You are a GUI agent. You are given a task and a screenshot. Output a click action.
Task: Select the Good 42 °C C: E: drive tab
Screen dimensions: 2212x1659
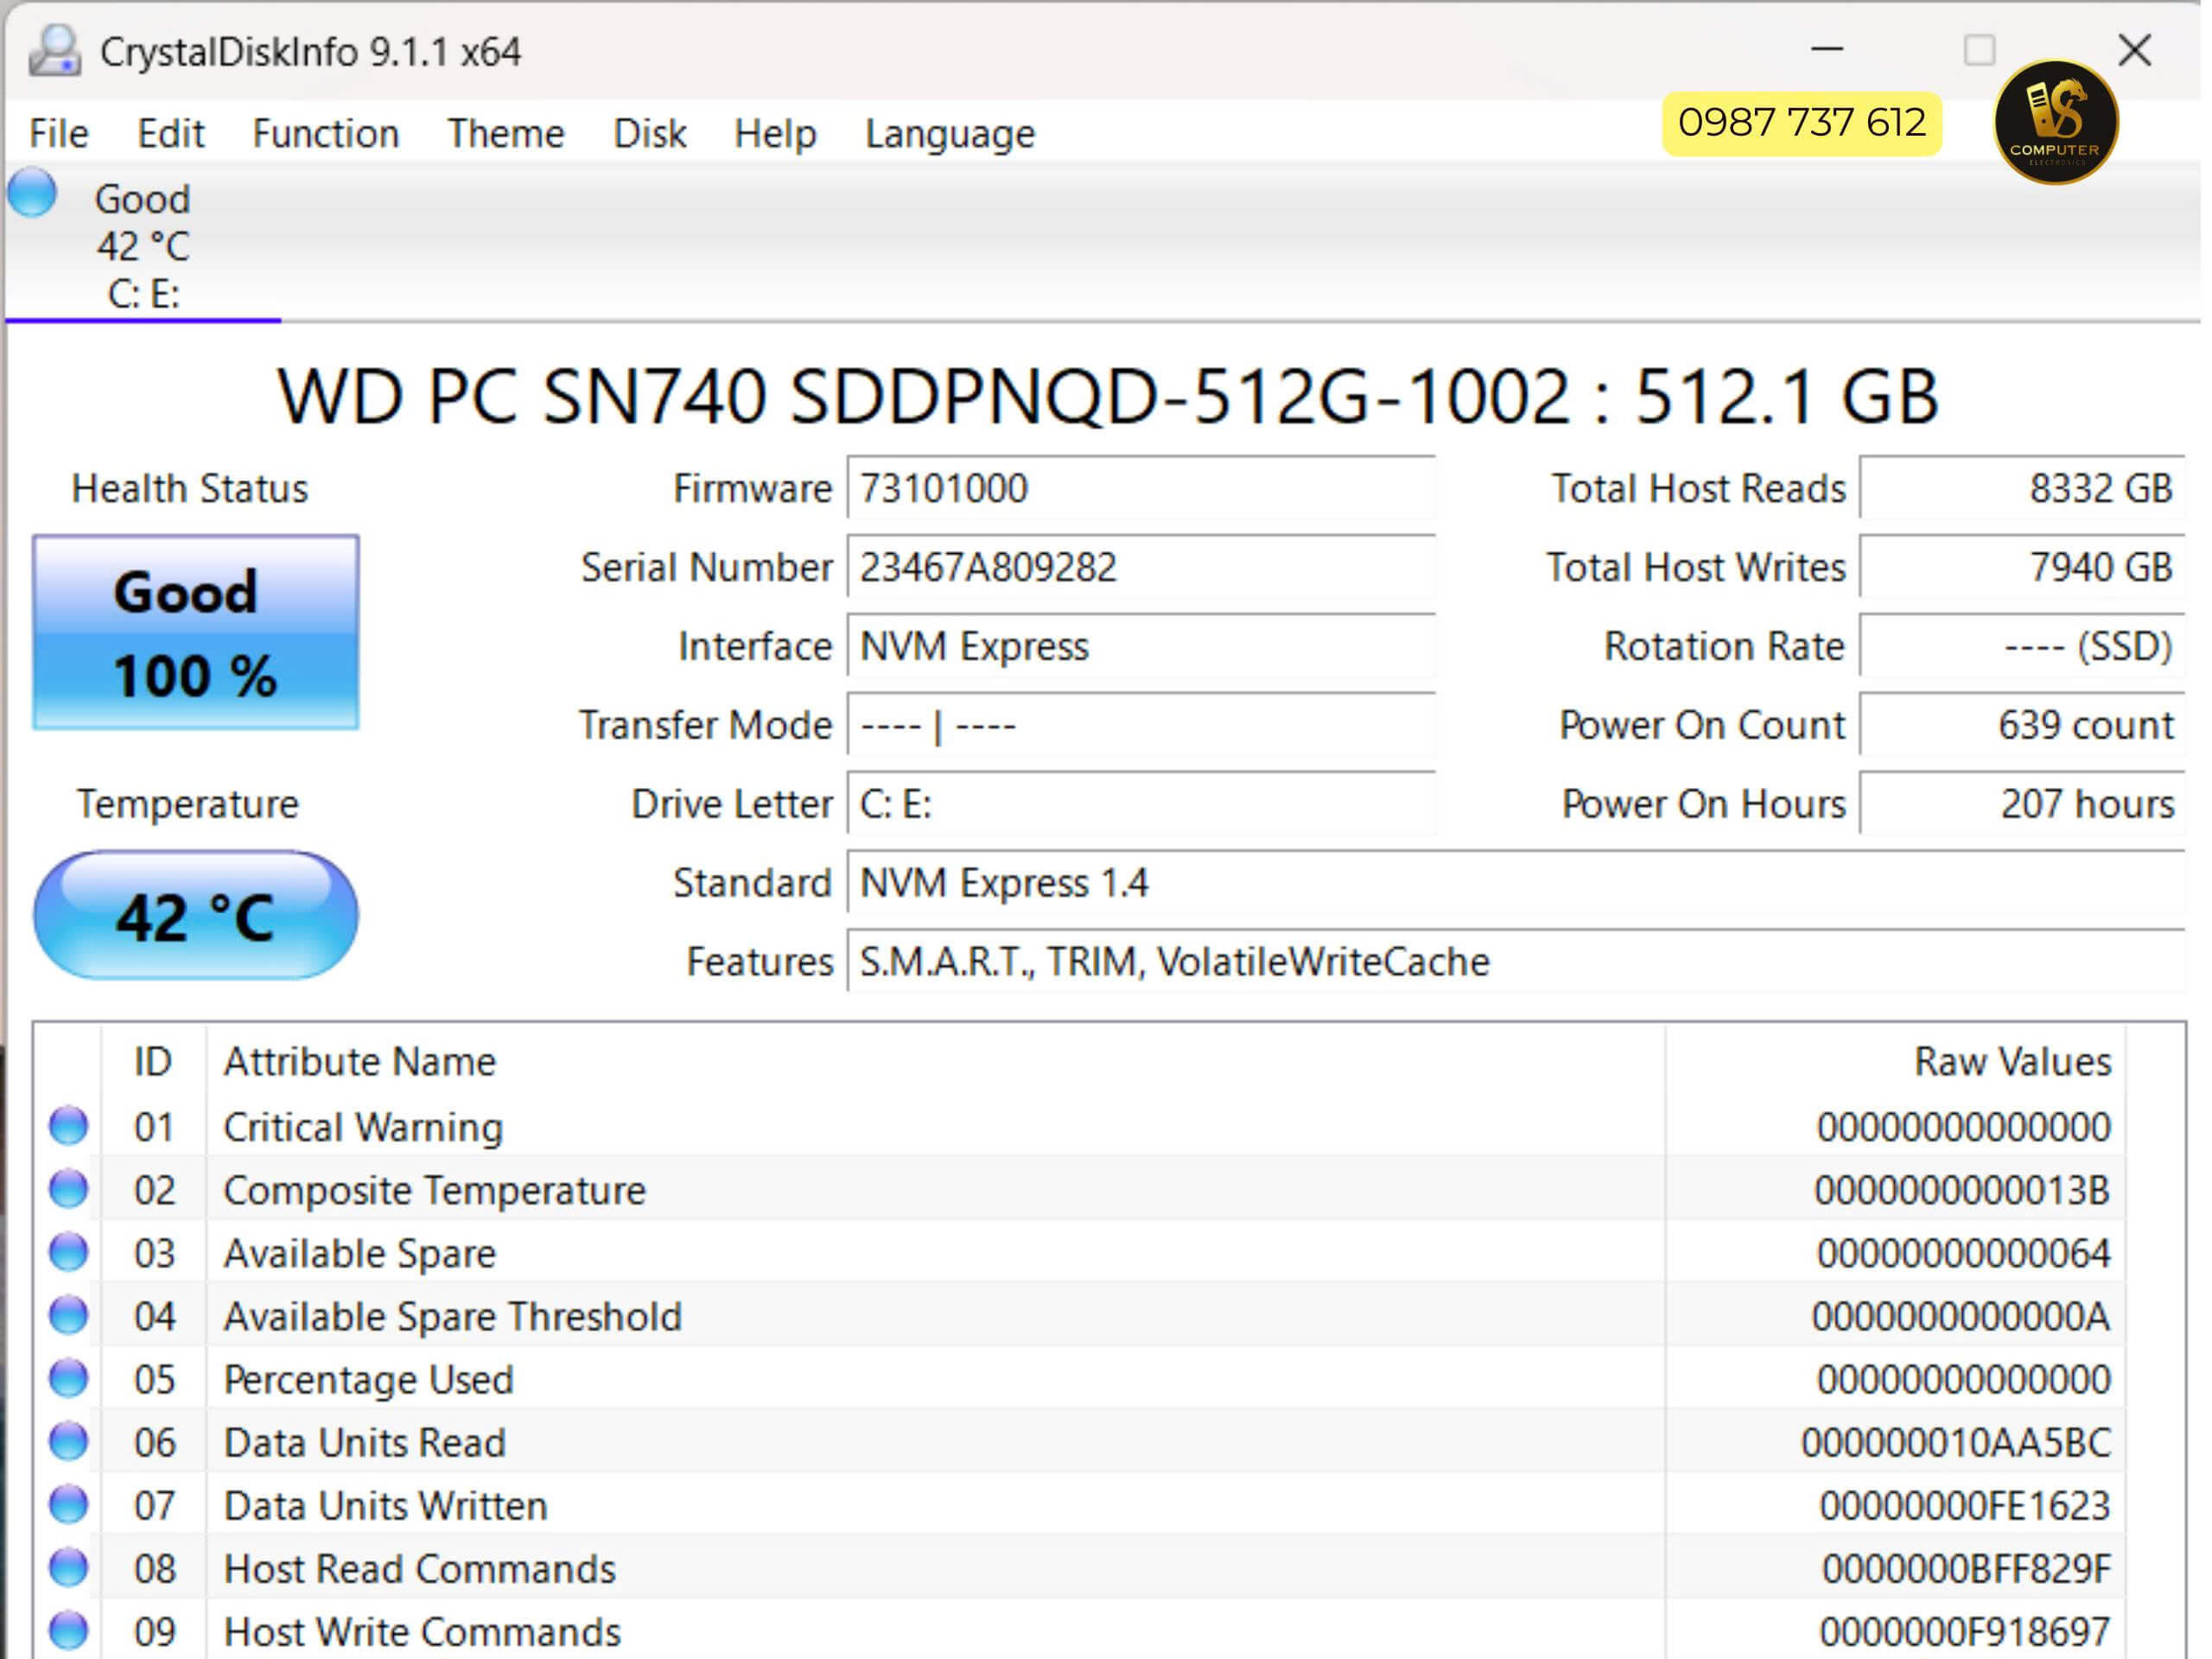[143, 246]
